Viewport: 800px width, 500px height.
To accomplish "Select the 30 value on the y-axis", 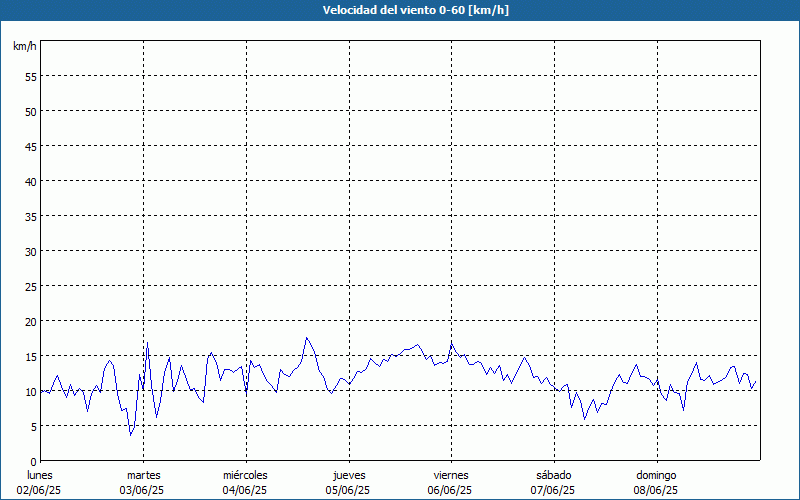I will tap(31, 252).
